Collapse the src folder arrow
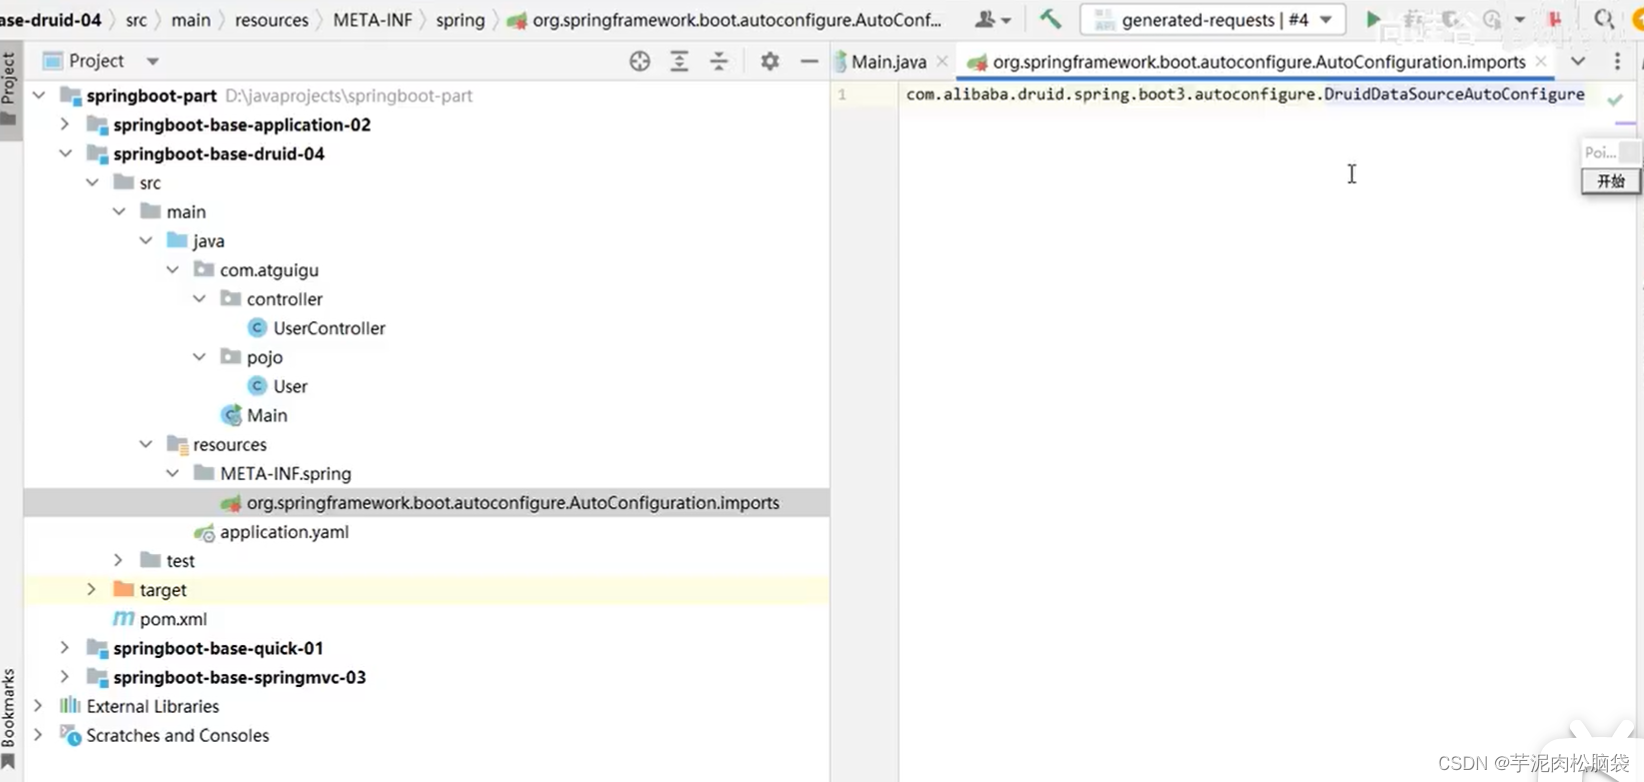 point(92,183)
